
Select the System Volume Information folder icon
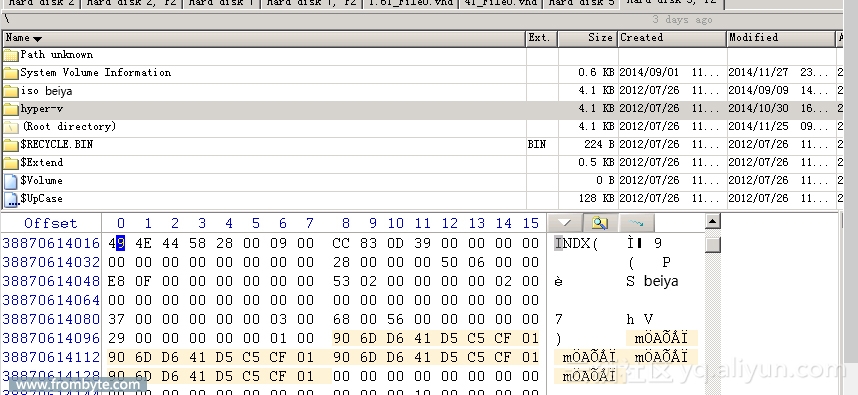tap(10, 73)
